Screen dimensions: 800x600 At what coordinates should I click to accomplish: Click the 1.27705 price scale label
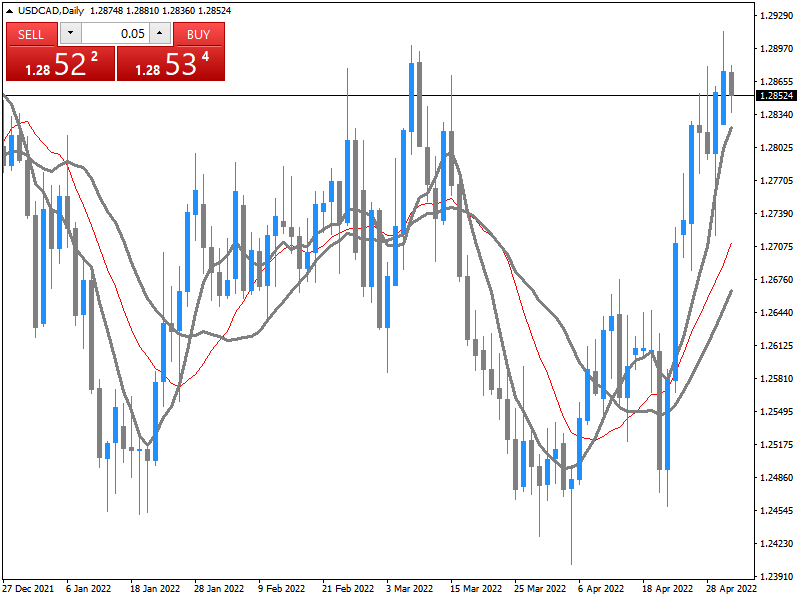[x=776, y=181]
